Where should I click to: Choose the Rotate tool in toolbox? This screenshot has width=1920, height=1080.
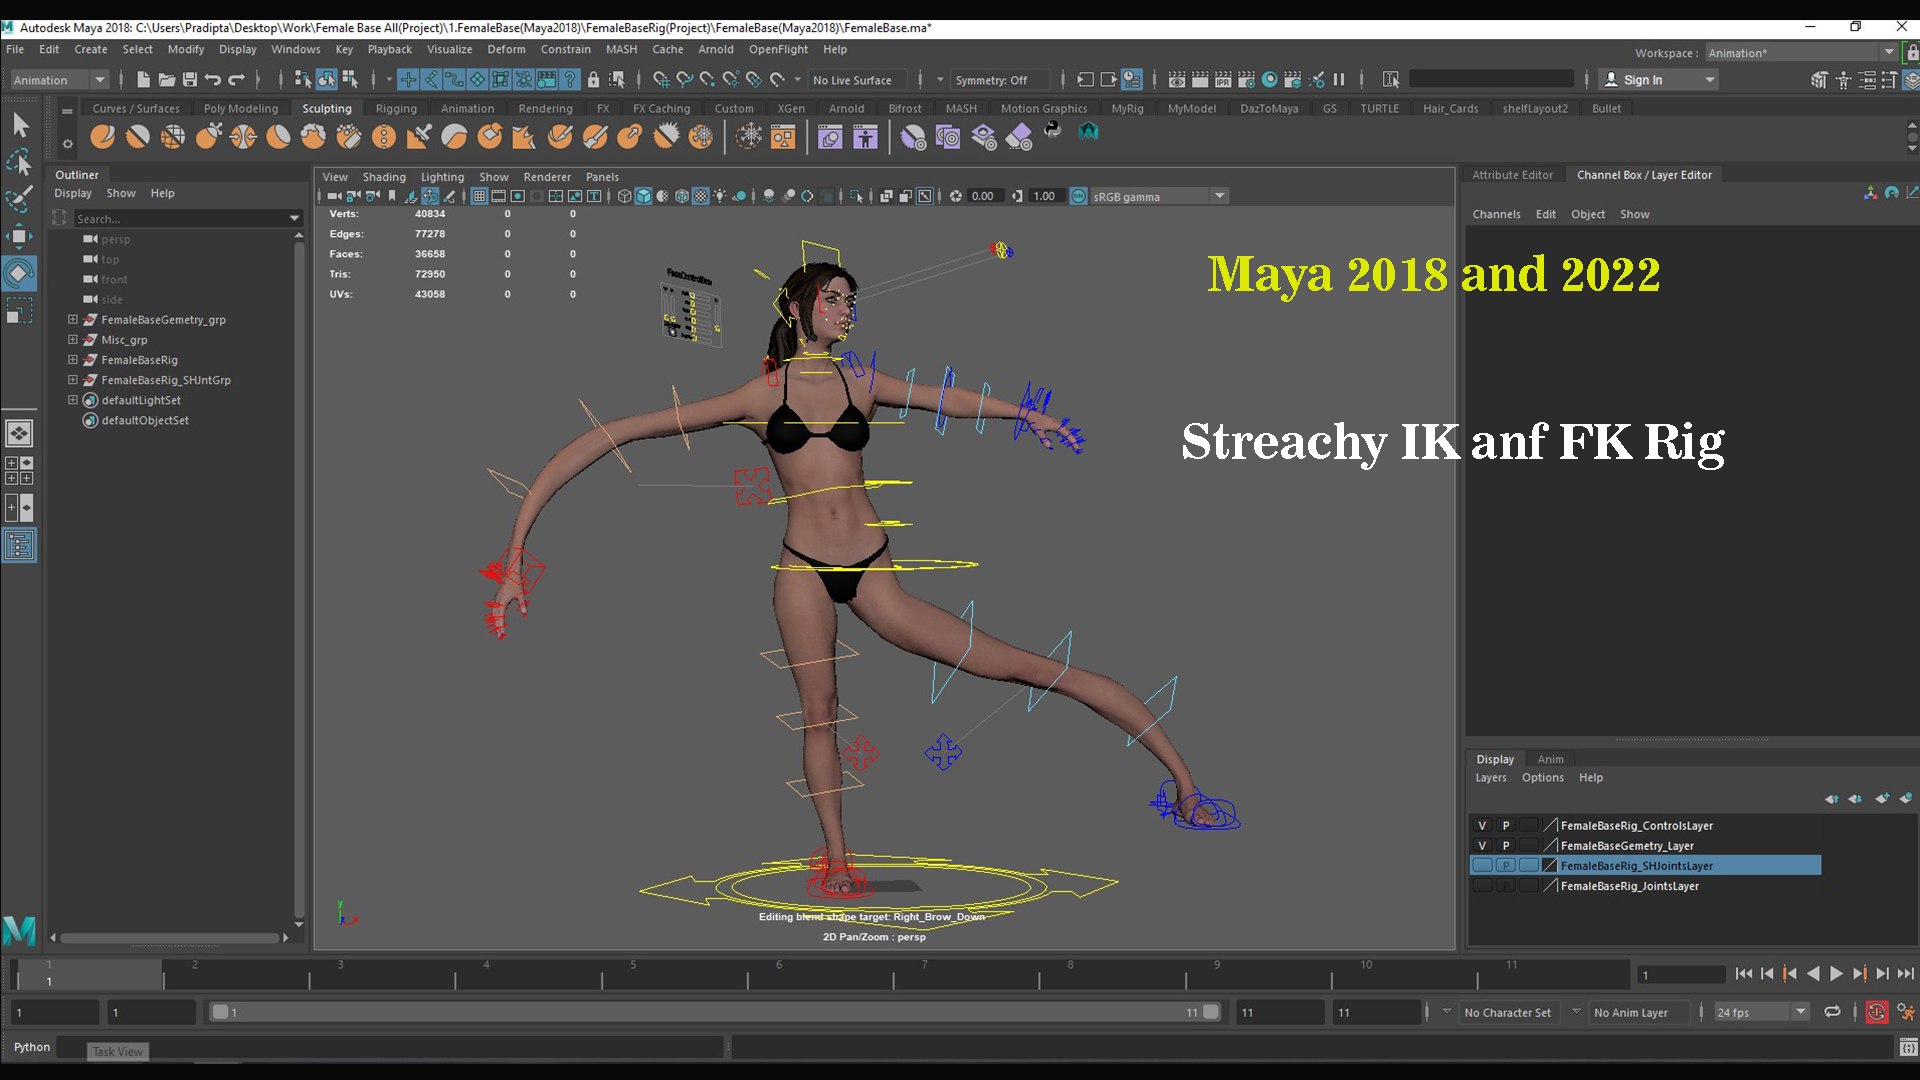tap(20, 273)
